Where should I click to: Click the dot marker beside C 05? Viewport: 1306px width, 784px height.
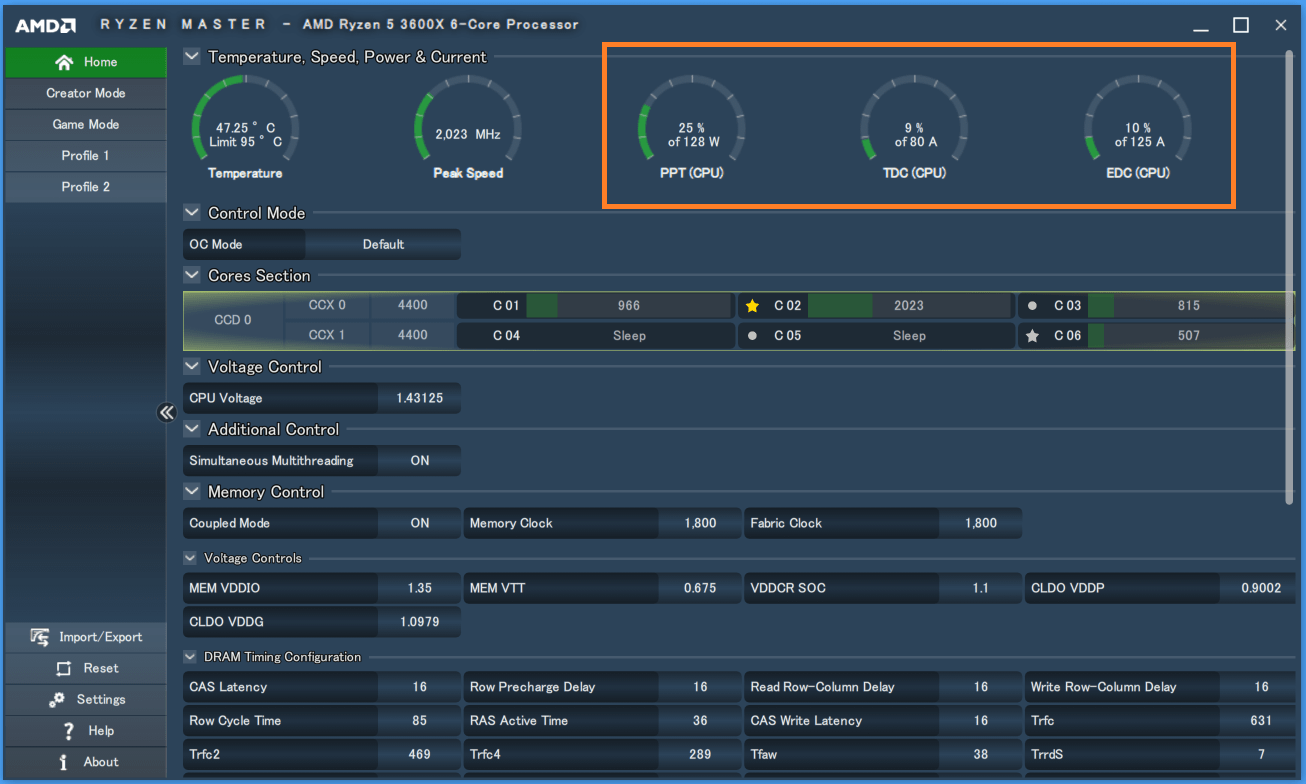pyautogui.click(x=753, y=336)
